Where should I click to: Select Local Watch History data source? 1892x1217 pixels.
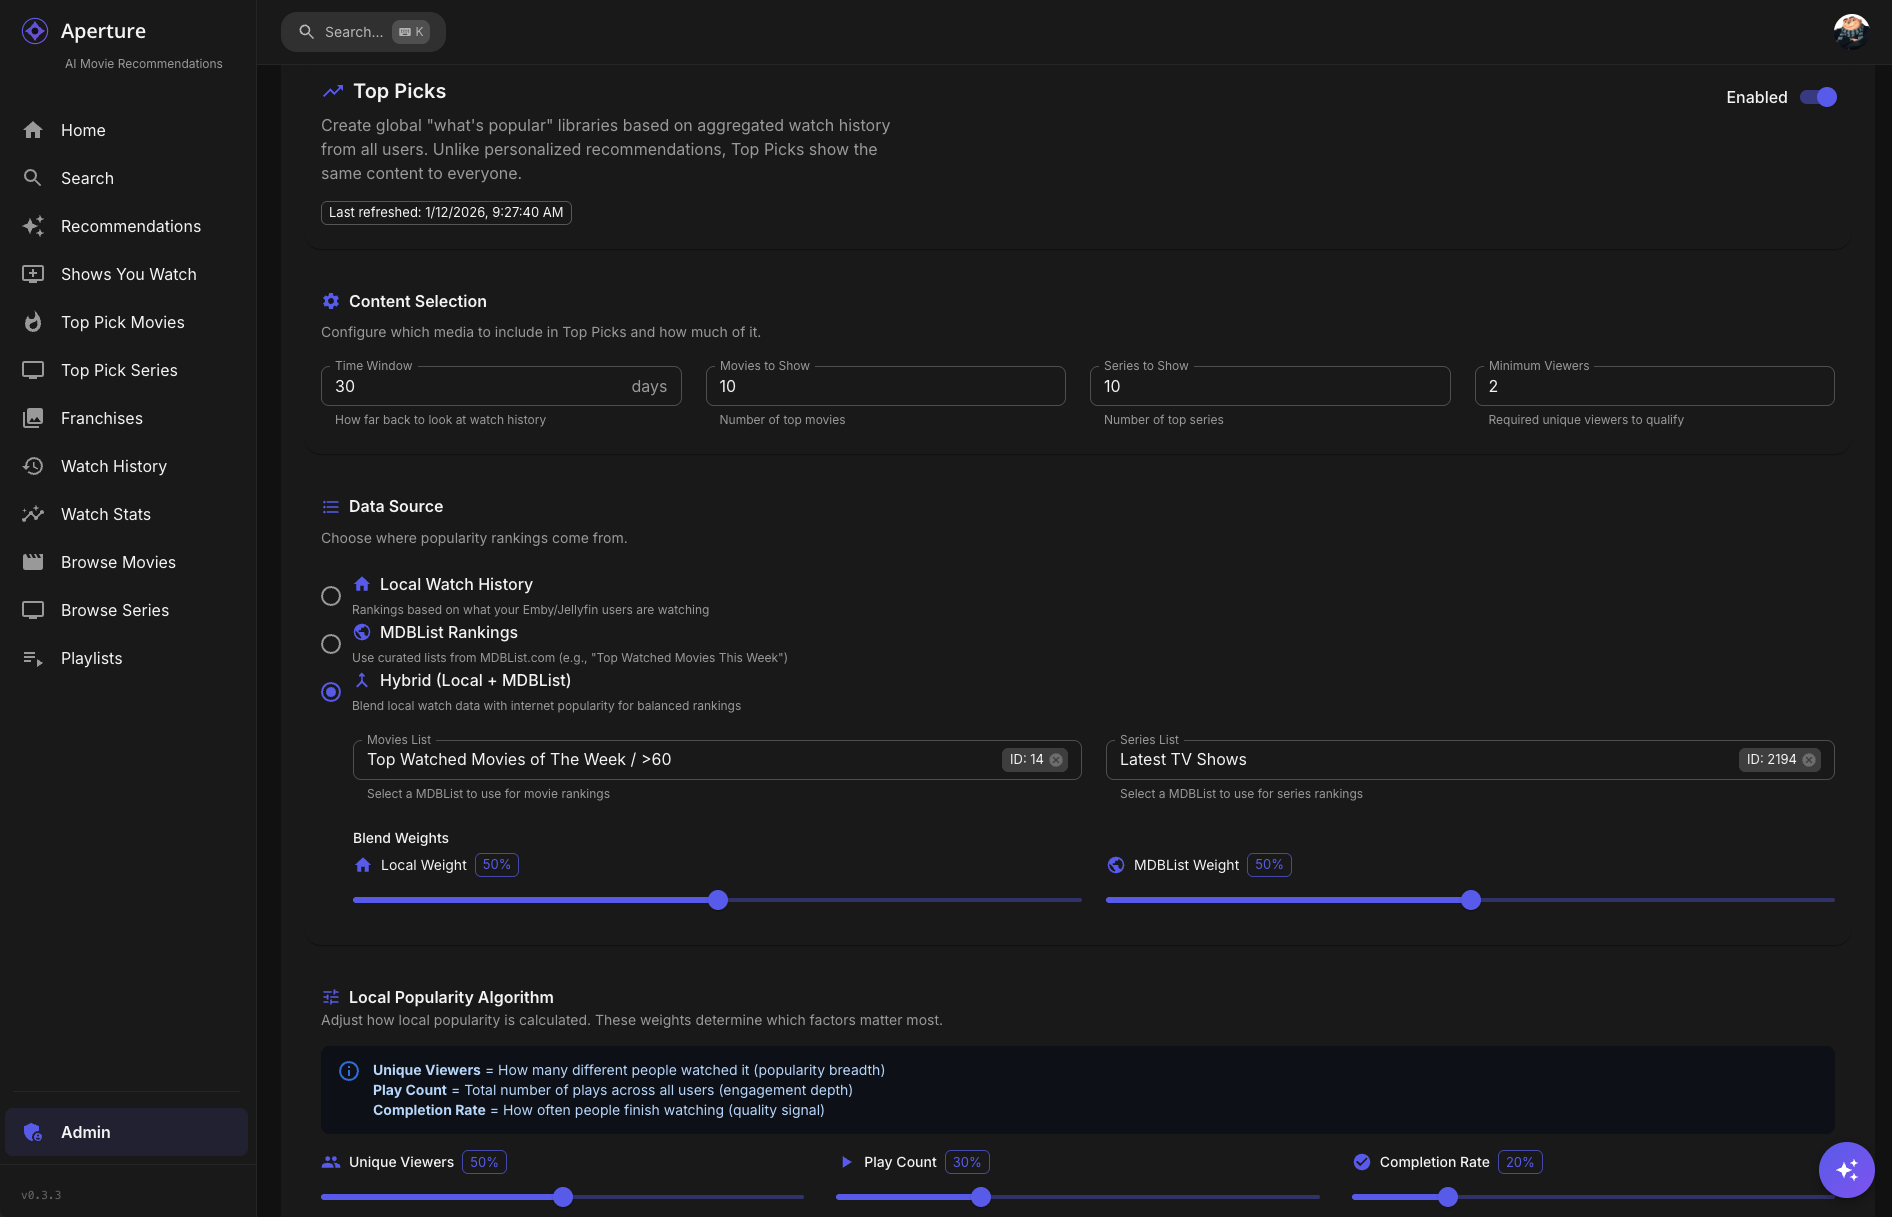click(x=331, y=596)
